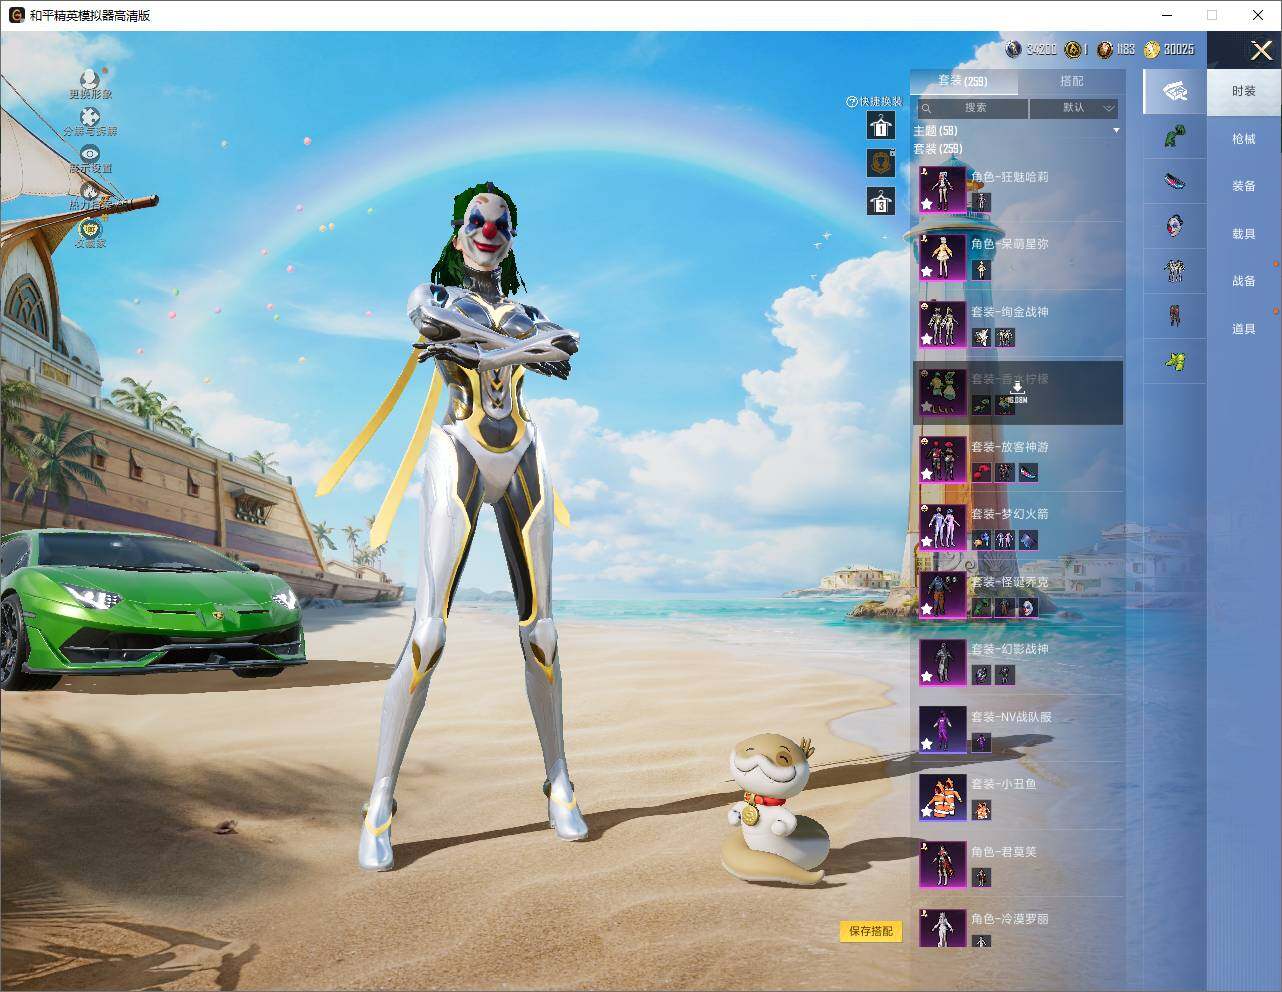Toggle favorite star on 套装-绚金战神

(x=927, y=339)
